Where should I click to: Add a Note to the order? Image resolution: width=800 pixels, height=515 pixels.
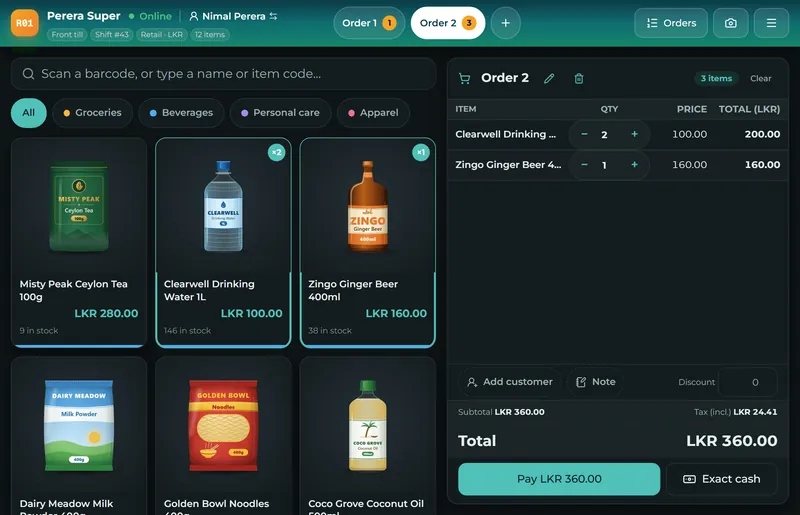coord(595,382)
